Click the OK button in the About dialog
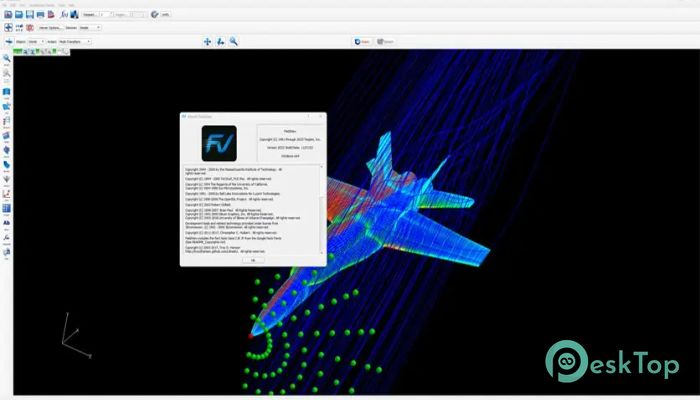 pyautogui.click(x=253, y=260)
